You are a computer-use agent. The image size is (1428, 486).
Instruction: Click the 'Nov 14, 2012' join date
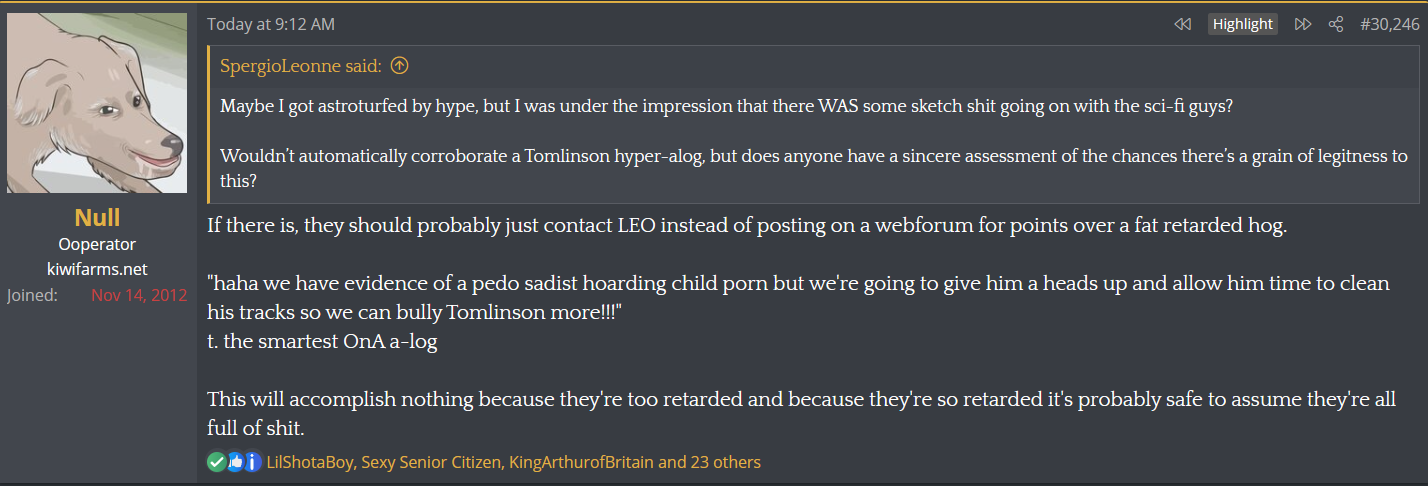point(139,296)
